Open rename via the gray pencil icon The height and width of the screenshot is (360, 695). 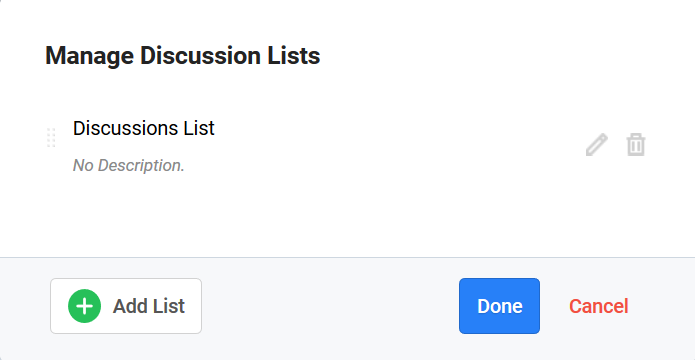pos(597,145)
